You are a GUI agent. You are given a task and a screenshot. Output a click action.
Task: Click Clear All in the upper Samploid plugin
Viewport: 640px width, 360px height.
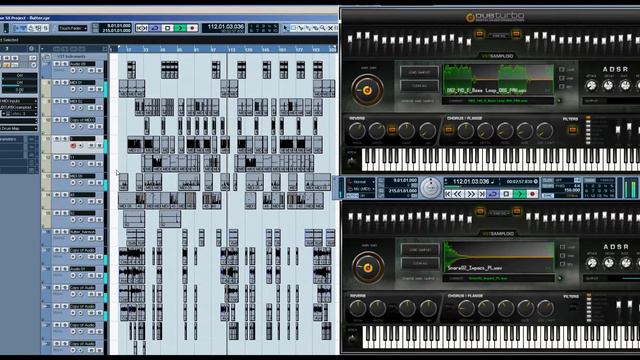point(419,86)
